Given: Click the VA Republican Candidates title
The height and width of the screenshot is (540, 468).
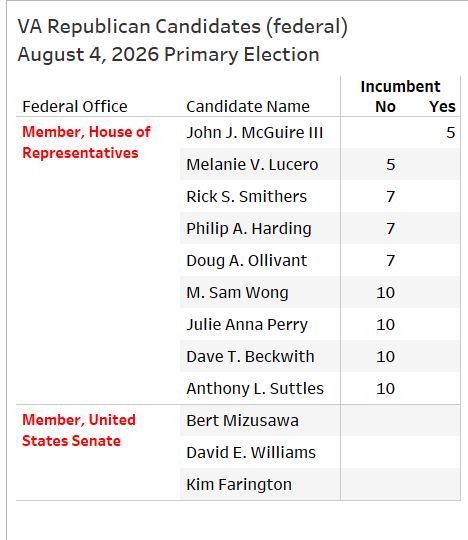Looking at the screenshot, I should (x=183, y=27).
